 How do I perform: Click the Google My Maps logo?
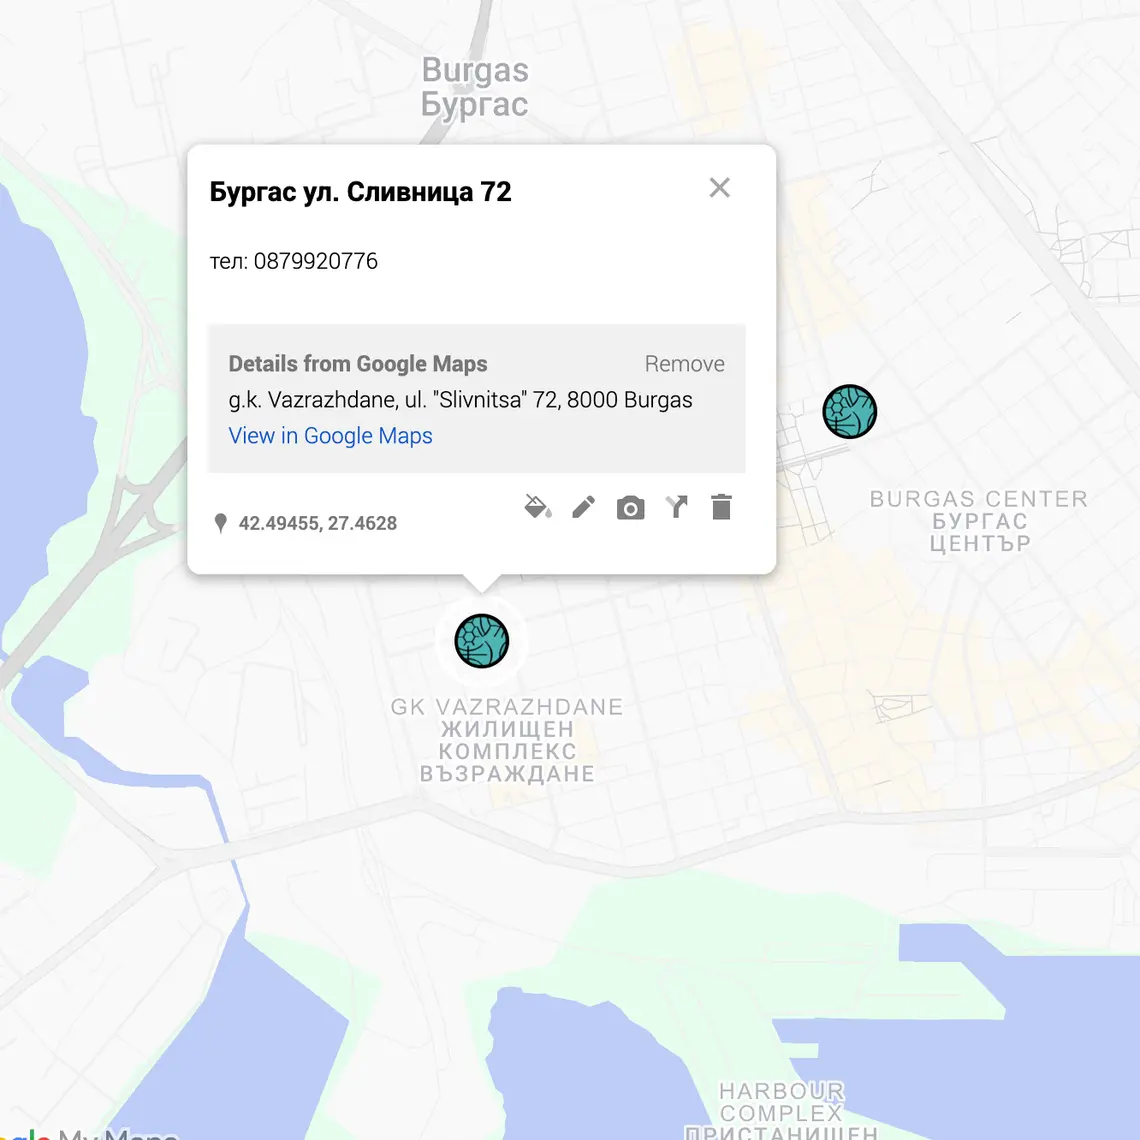(90, 1134)
